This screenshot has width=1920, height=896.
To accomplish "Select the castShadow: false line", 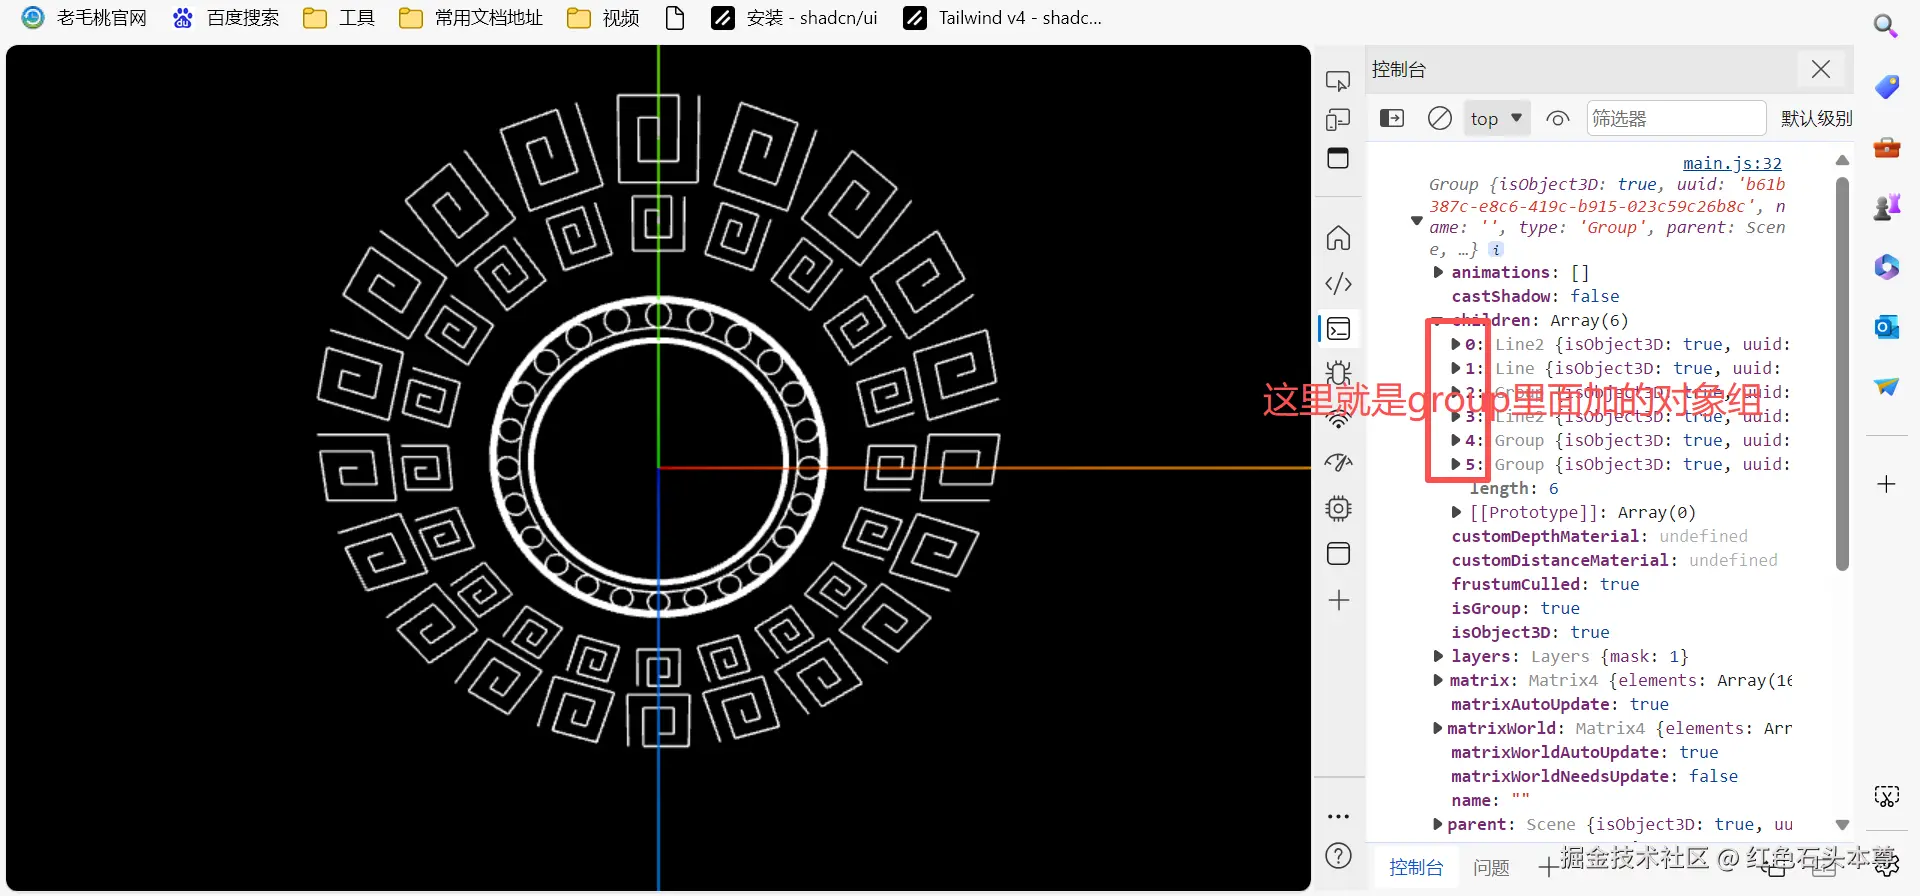I will coord(1535,296).
